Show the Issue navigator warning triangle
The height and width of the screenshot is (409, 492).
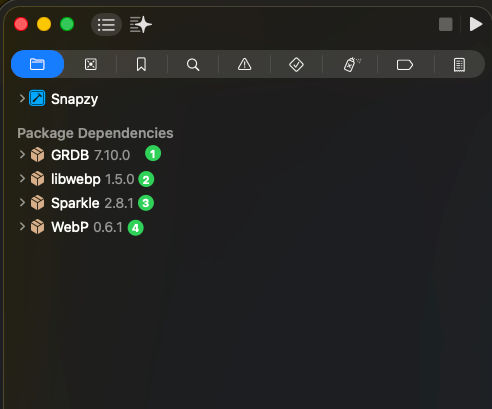(244, 64)
